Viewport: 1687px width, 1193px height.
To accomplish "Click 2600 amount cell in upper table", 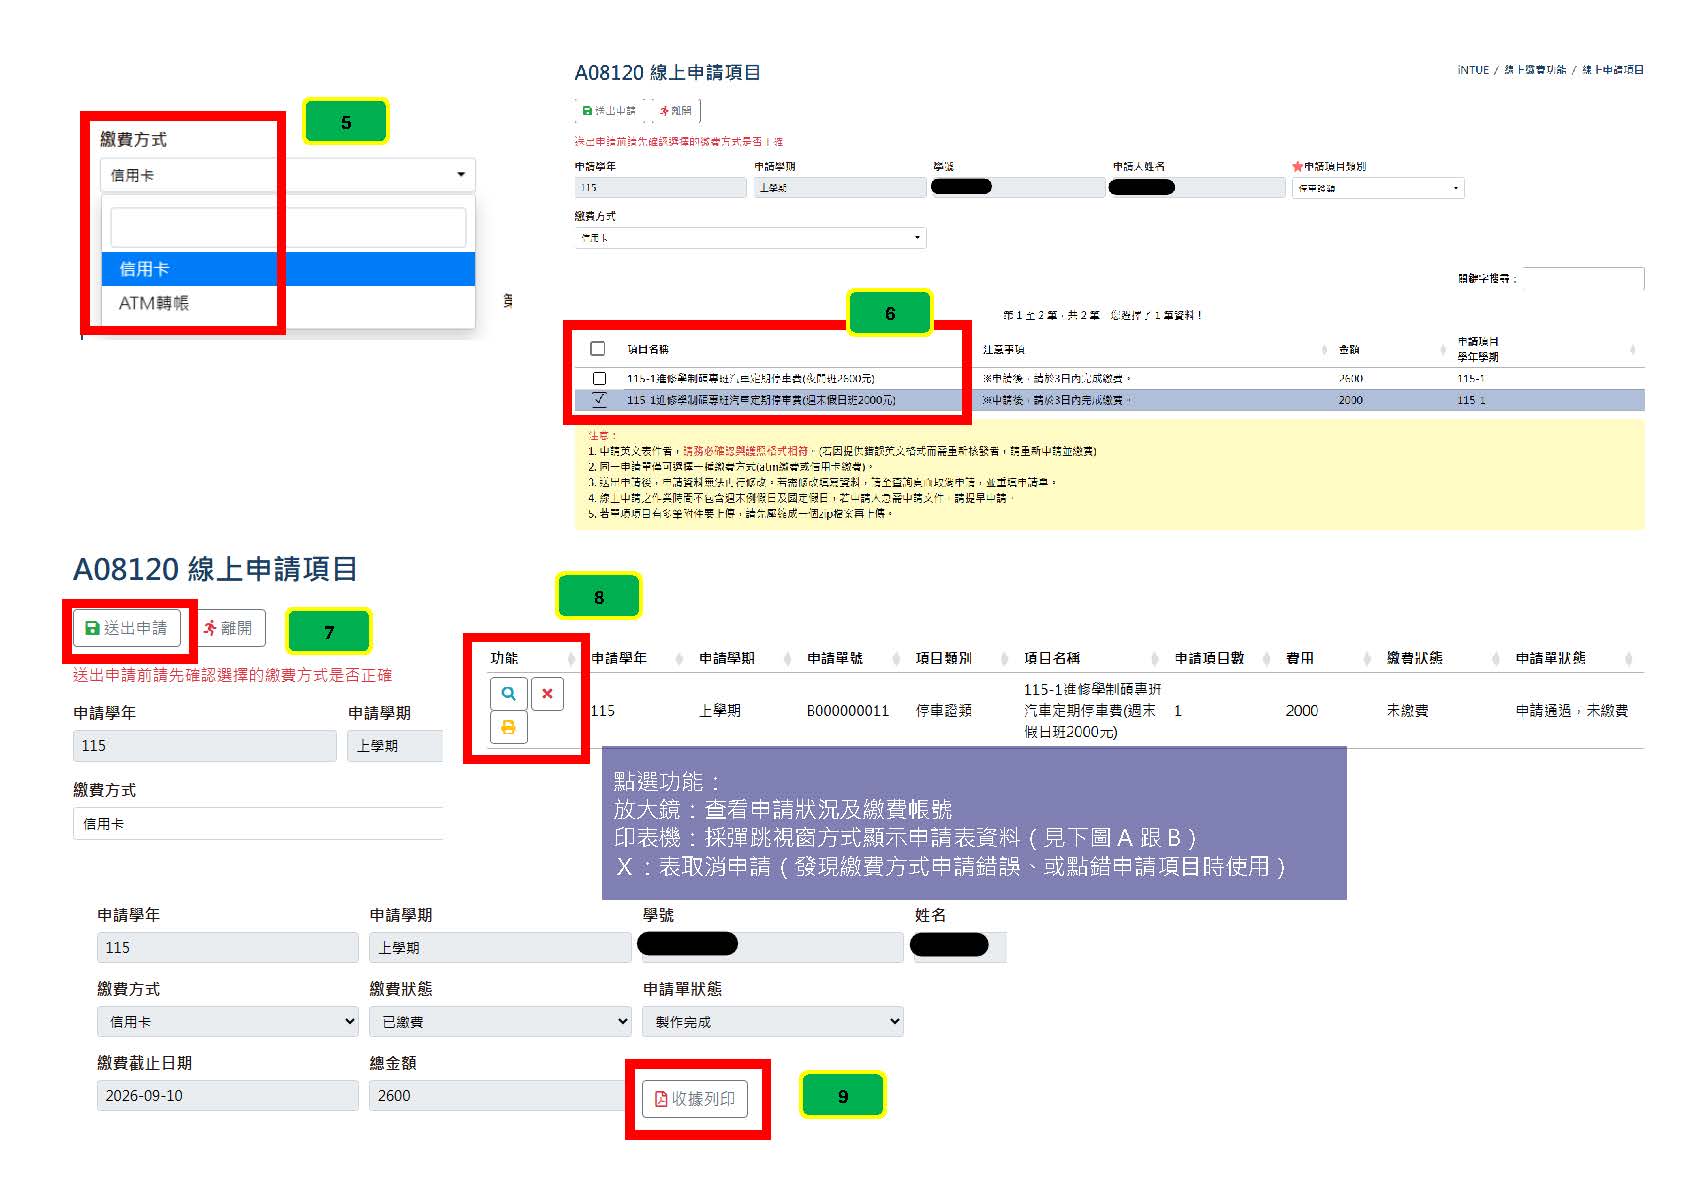I will click(1351, 379).
